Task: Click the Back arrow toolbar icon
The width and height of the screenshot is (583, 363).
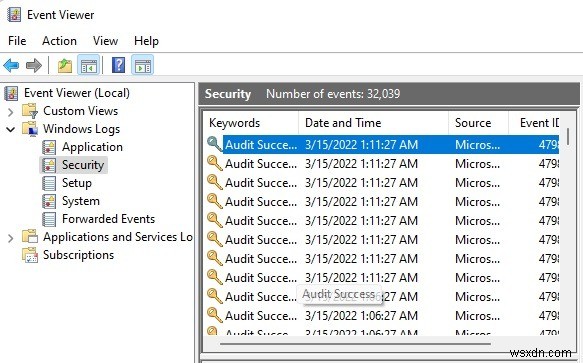Action: (x=11, y=65)
